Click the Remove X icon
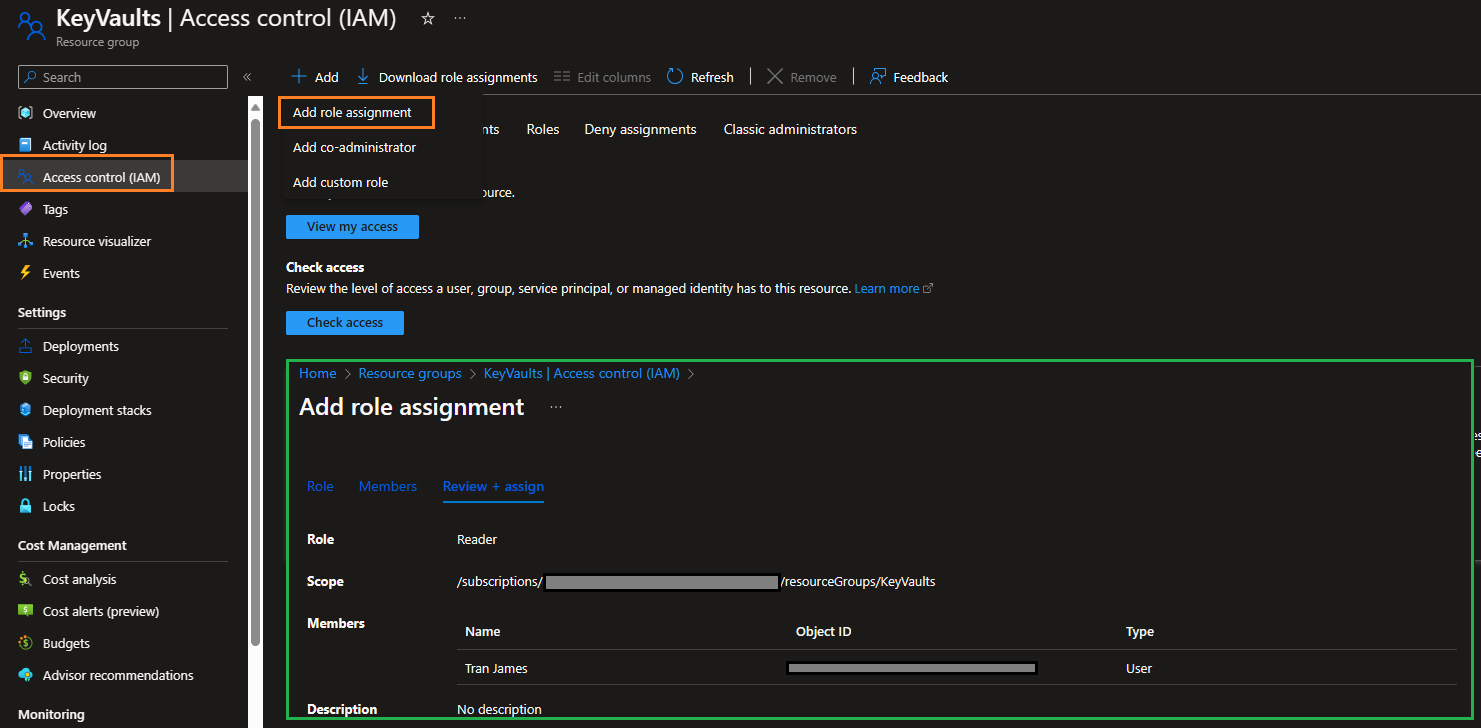 775,77
